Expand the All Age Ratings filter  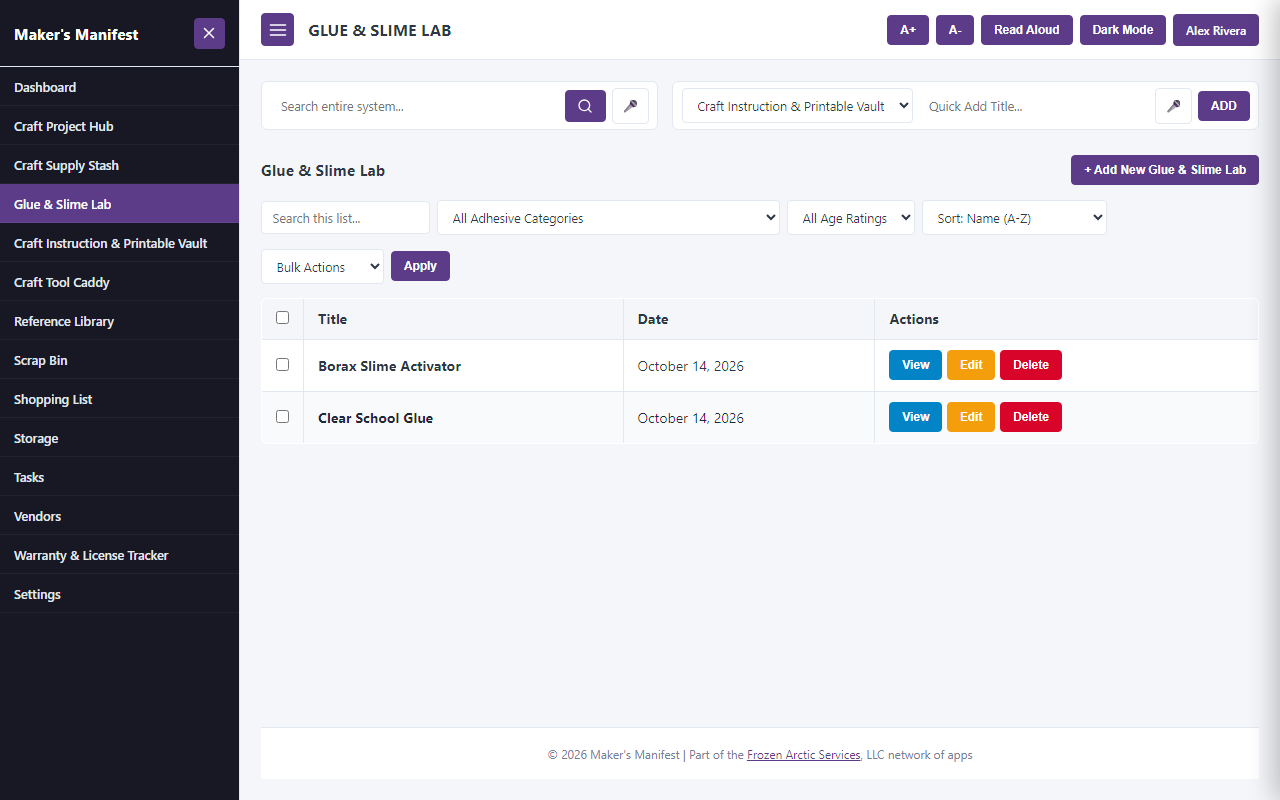click(851, 218)
